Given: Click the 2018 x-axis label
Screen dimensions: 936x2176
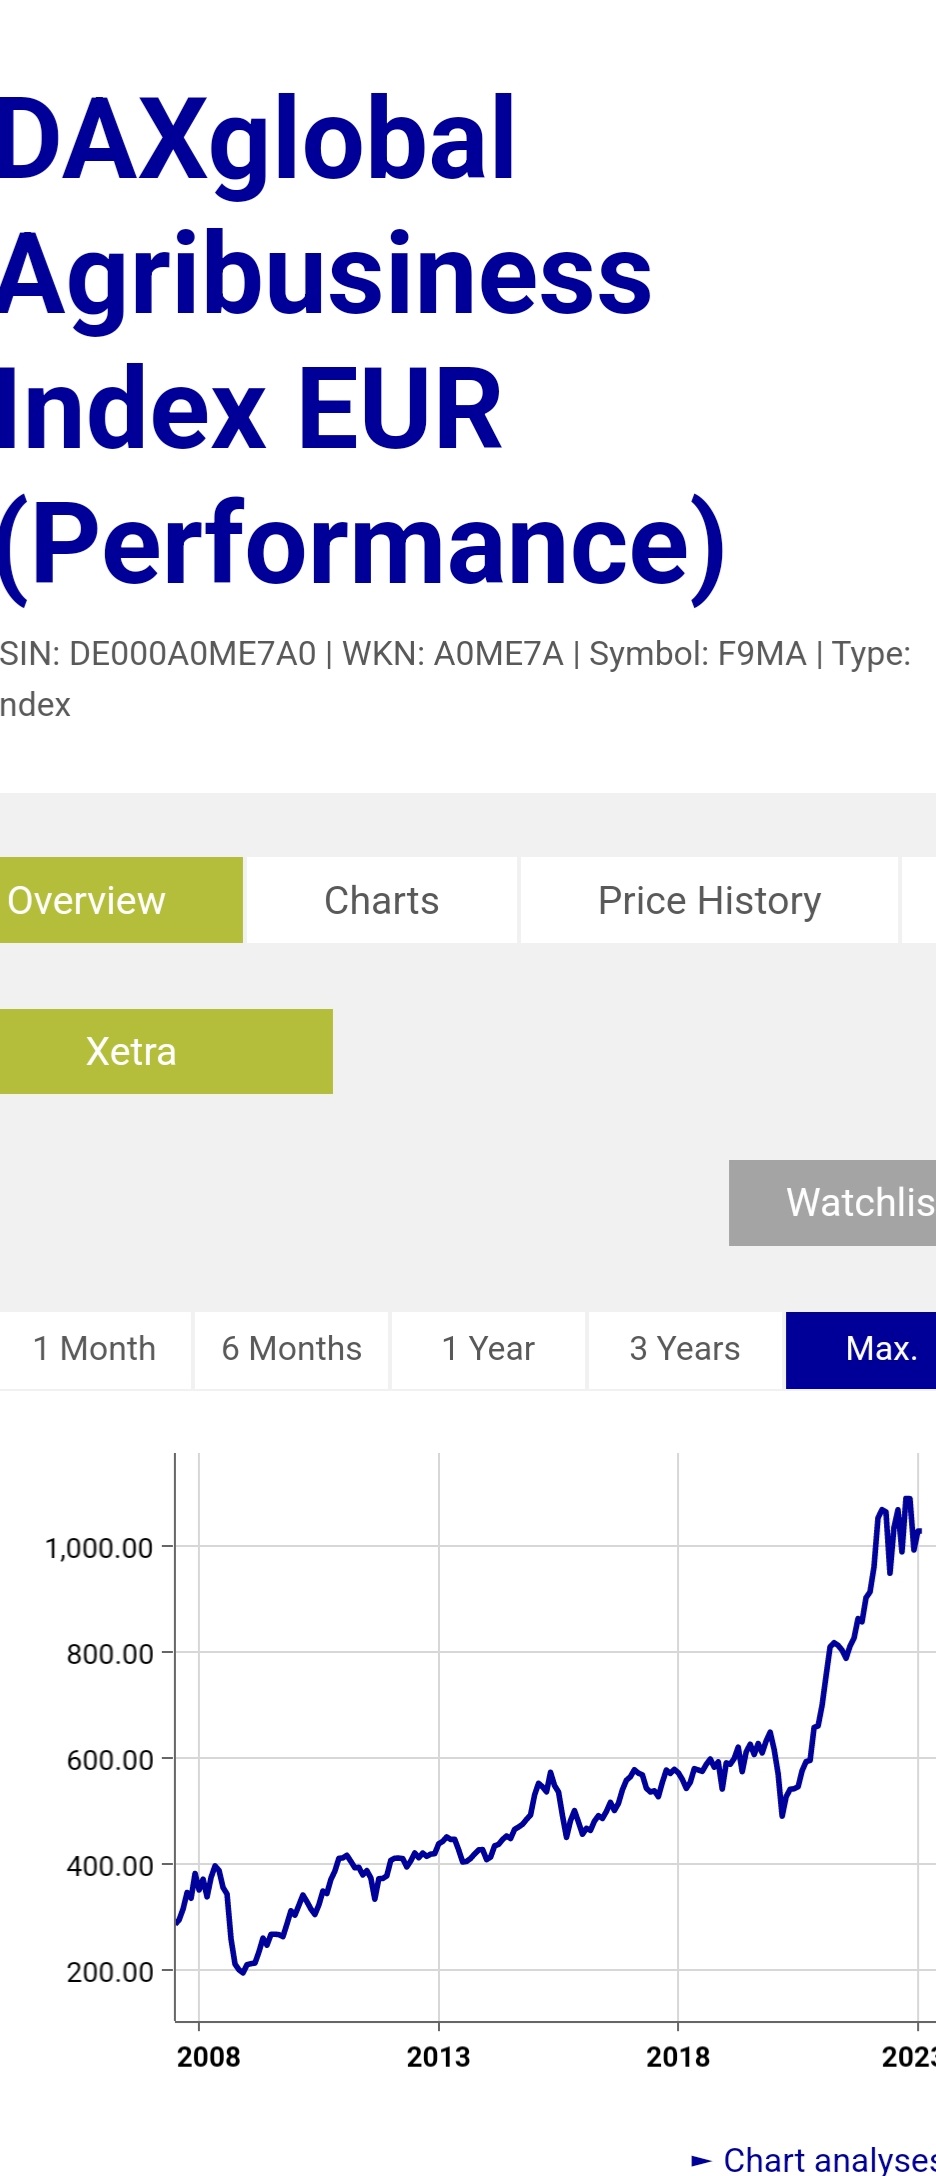Looking at the screenshot, I should 677,2057.
